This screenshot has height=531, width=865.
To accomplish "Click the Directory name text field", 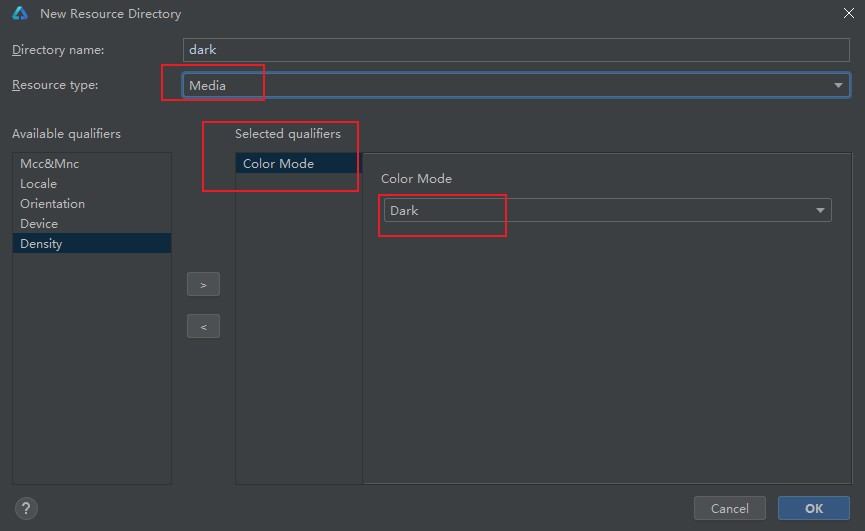I will point(516,50).
